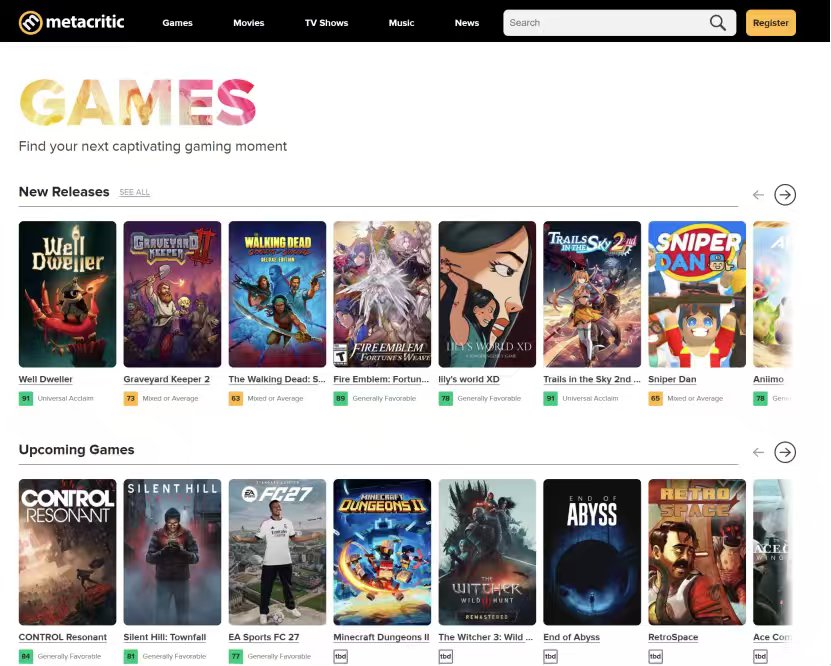Go back in New Releases with left arrow
This screenshot has width=831, height=666.
(x=758, y=195)
